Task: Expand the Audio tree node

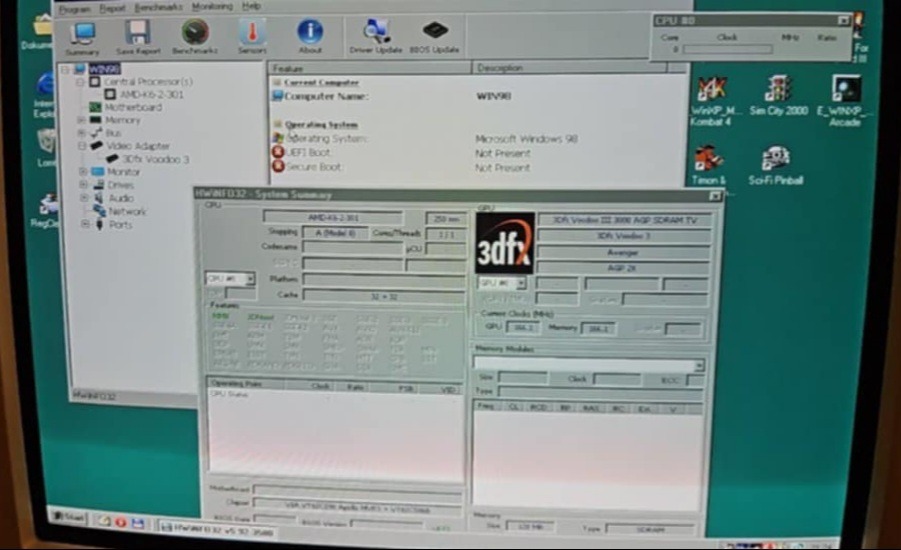Action: [x=84, y=198]
